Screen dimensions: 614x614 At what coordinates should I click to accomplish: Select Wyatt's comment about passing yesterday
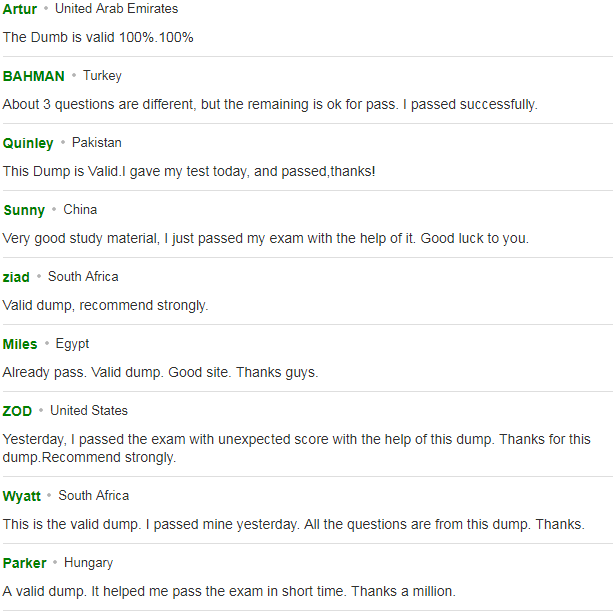click(293, 524)
